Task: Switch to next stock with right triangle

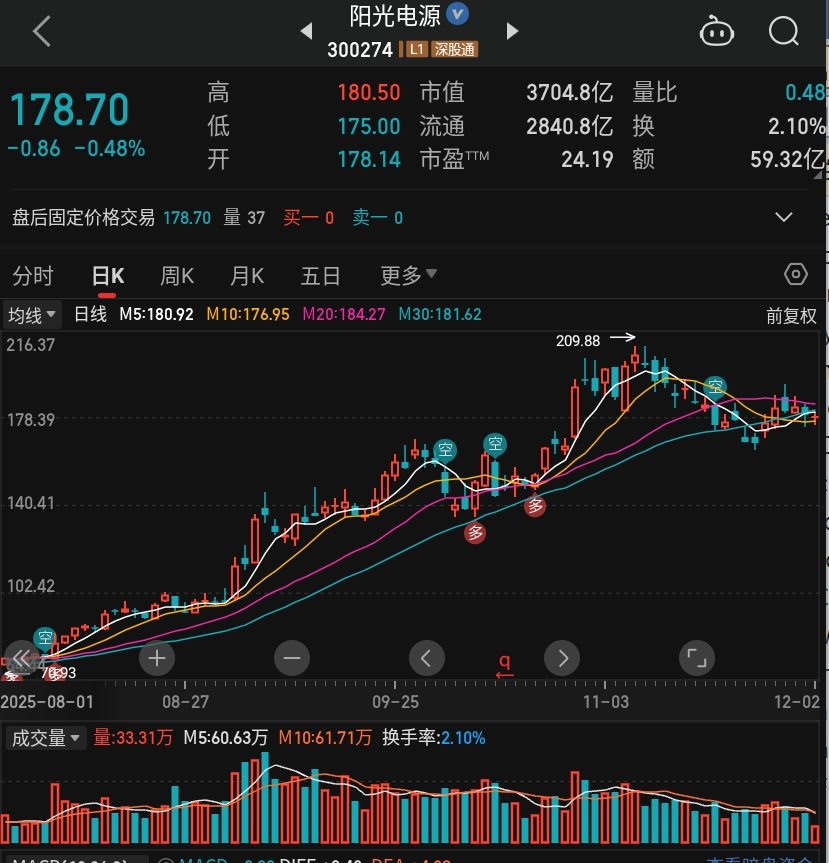Action: (x=512, y=31)
